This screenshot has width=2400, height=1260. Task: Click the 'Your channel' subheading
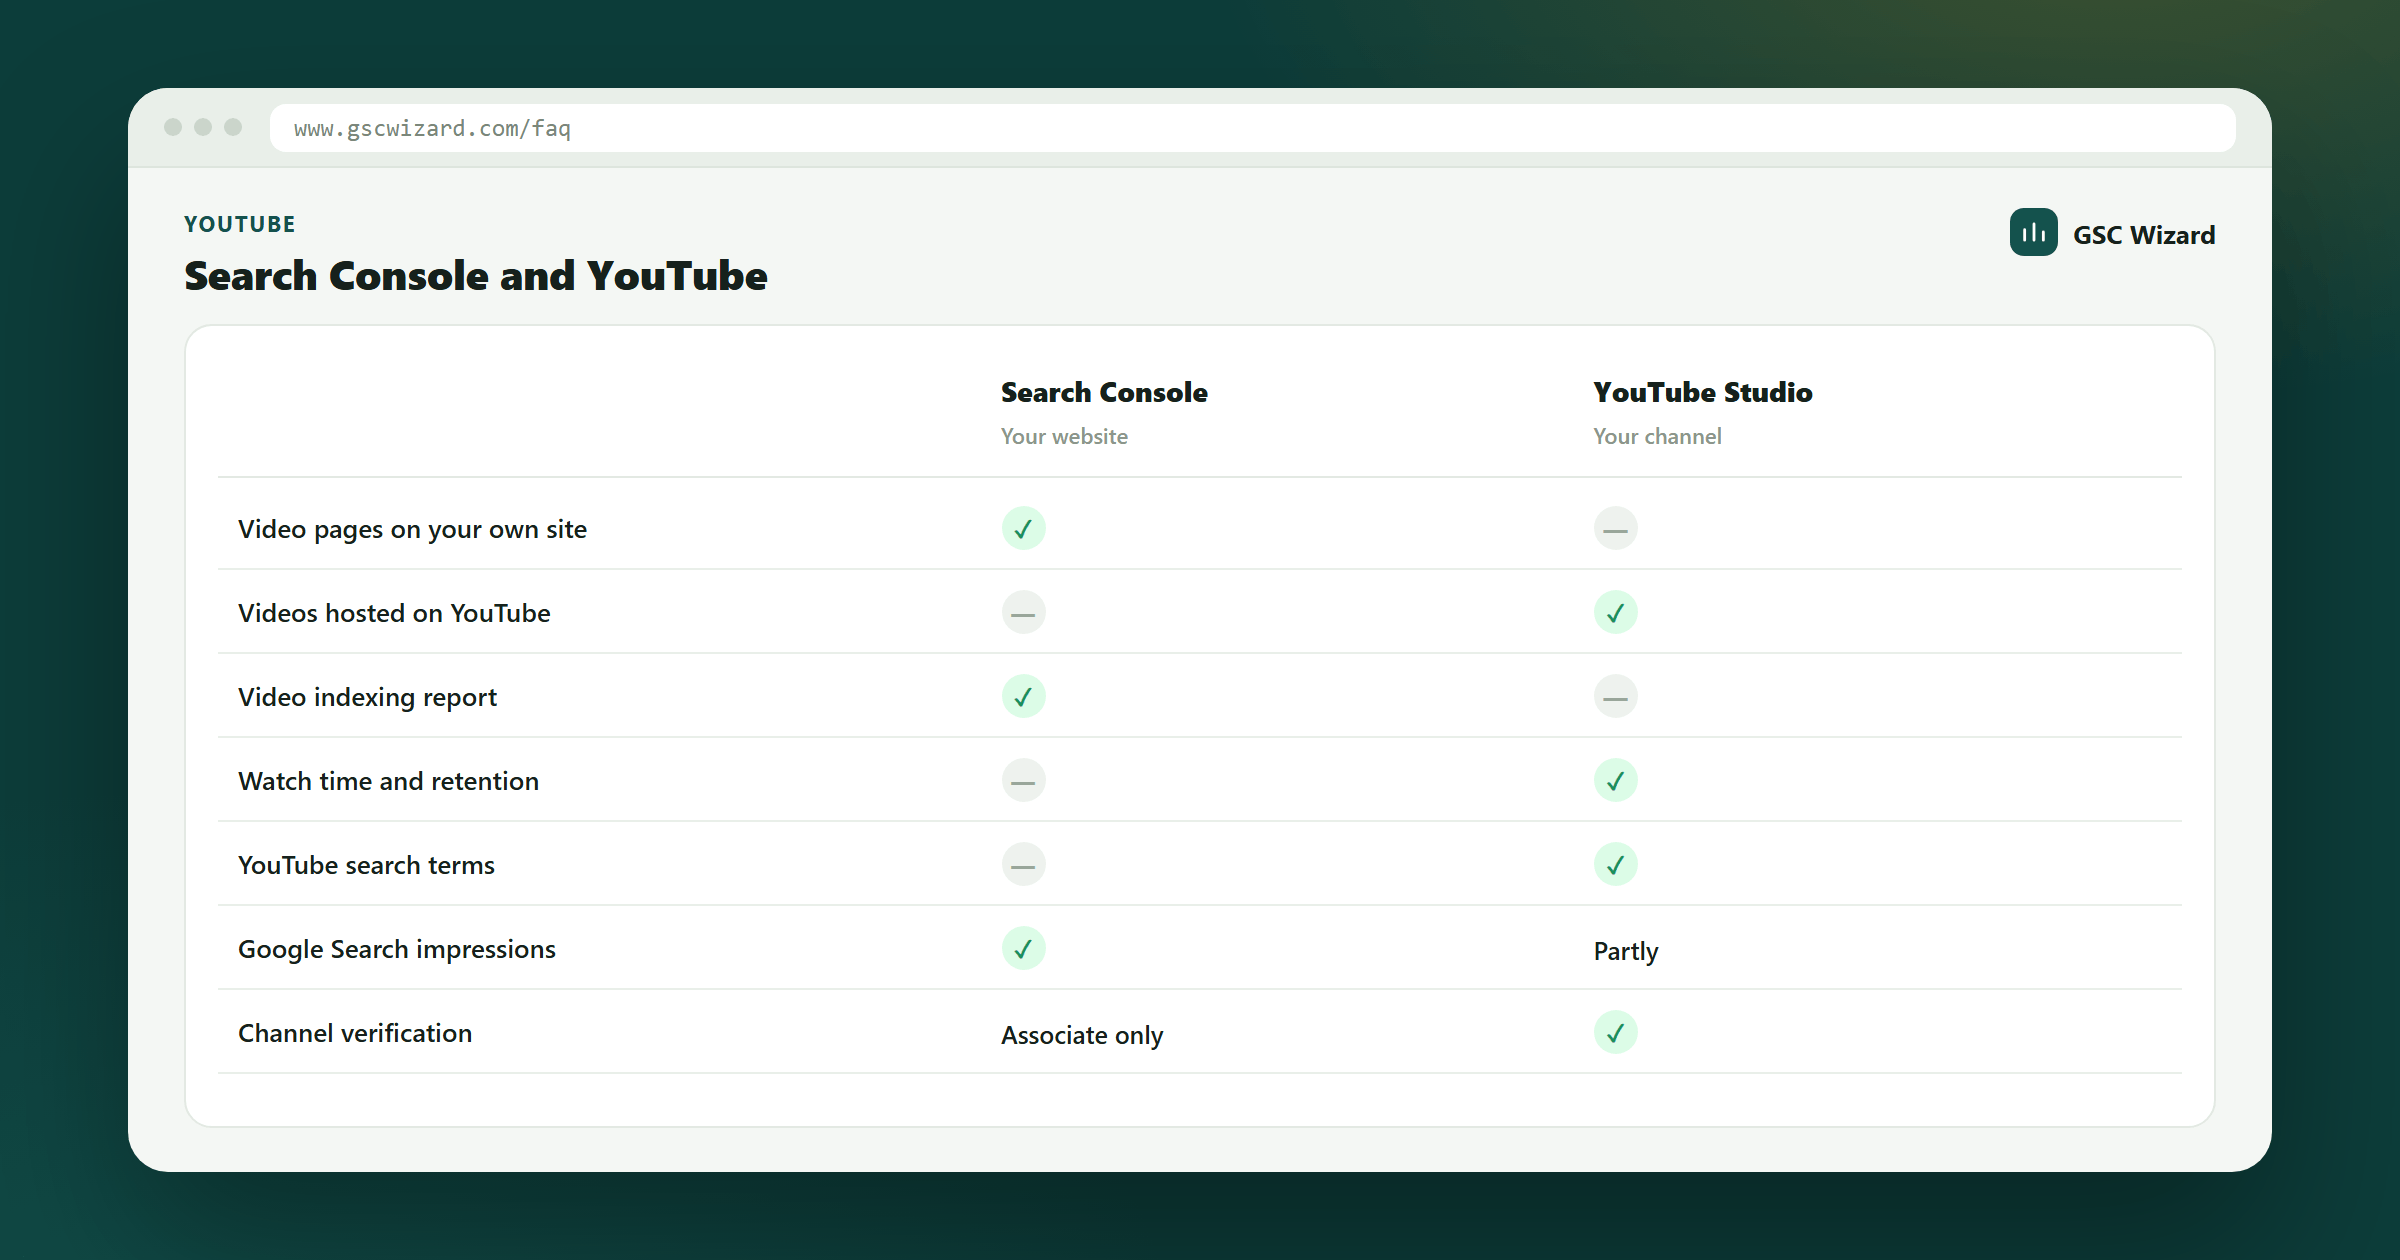coord(1657,436)
